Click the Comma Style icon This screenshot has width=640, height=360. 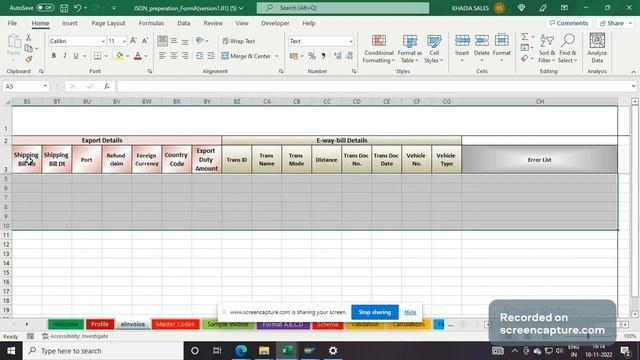tap(323, 56)
